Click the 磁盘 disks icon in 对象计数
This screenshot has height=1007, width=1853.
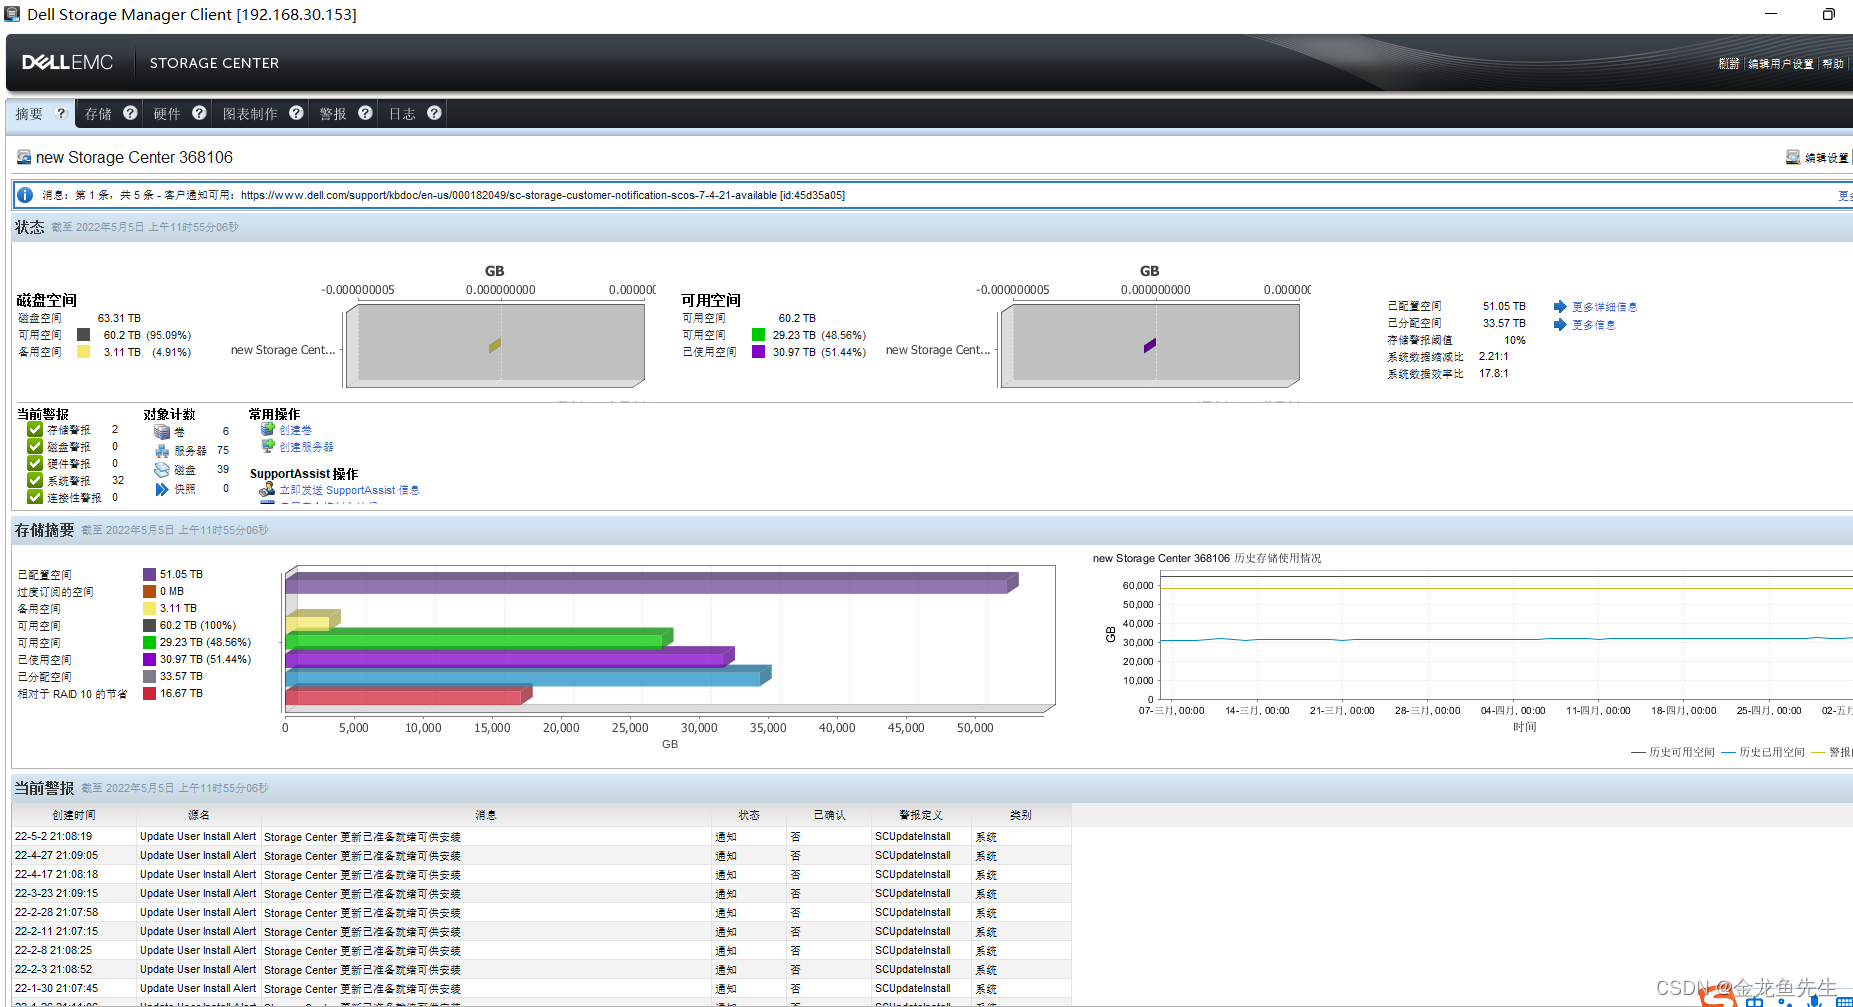point(162,470)
